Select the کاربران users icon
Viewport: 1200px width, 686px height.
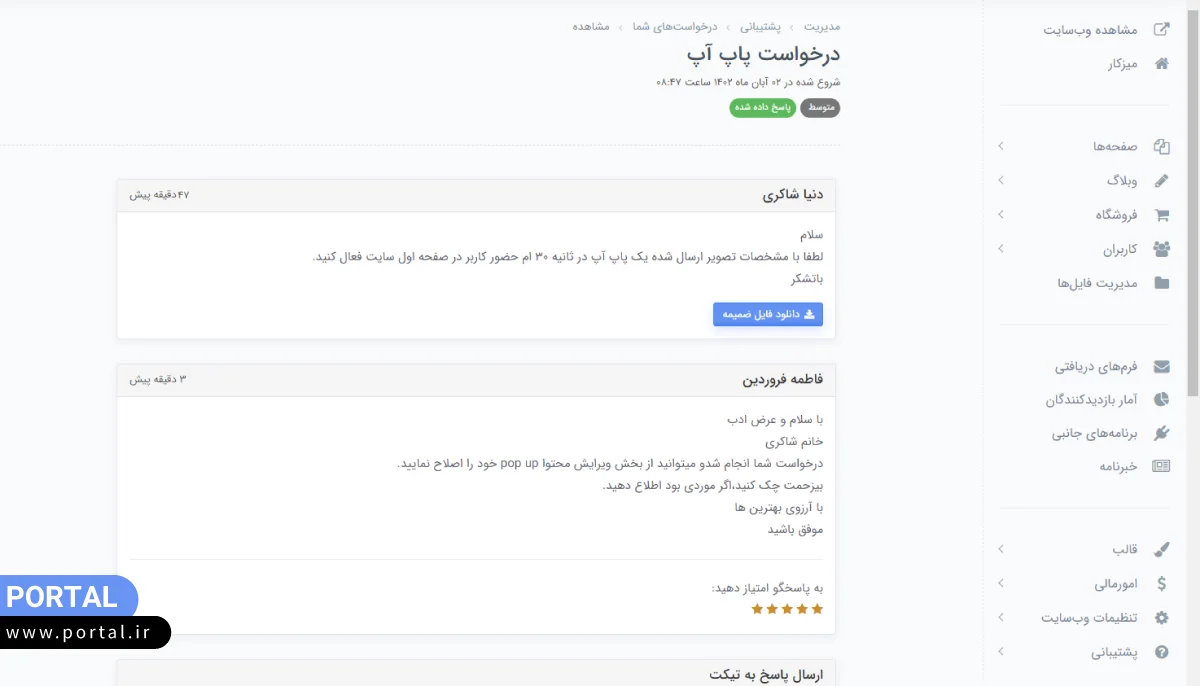pos(1161,249)
